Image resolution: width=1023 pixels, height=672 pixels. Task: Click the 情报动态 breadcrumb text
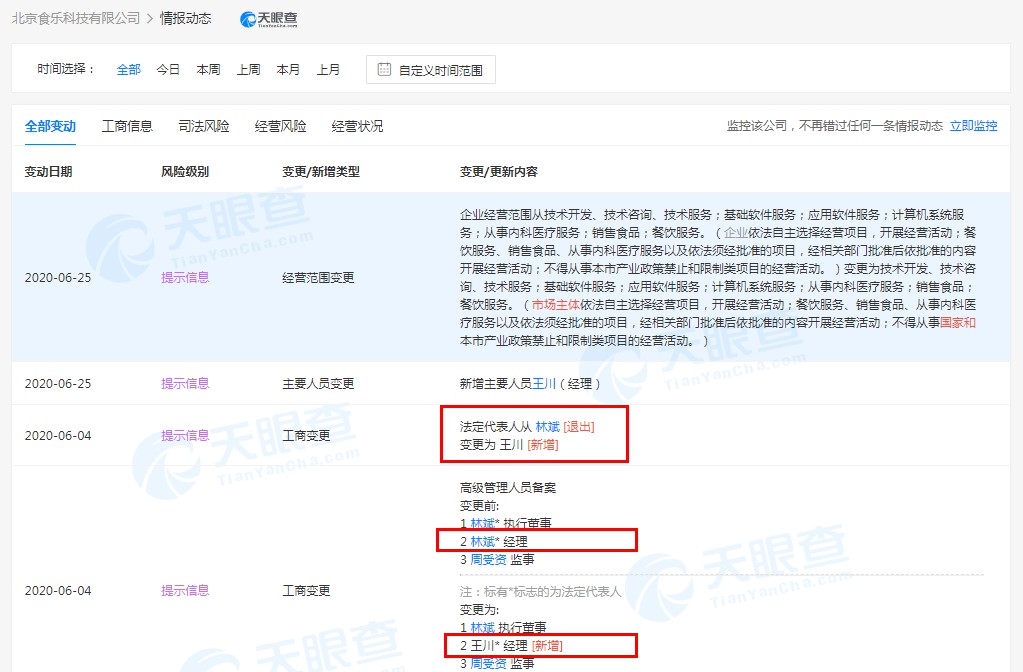[186, 18]
